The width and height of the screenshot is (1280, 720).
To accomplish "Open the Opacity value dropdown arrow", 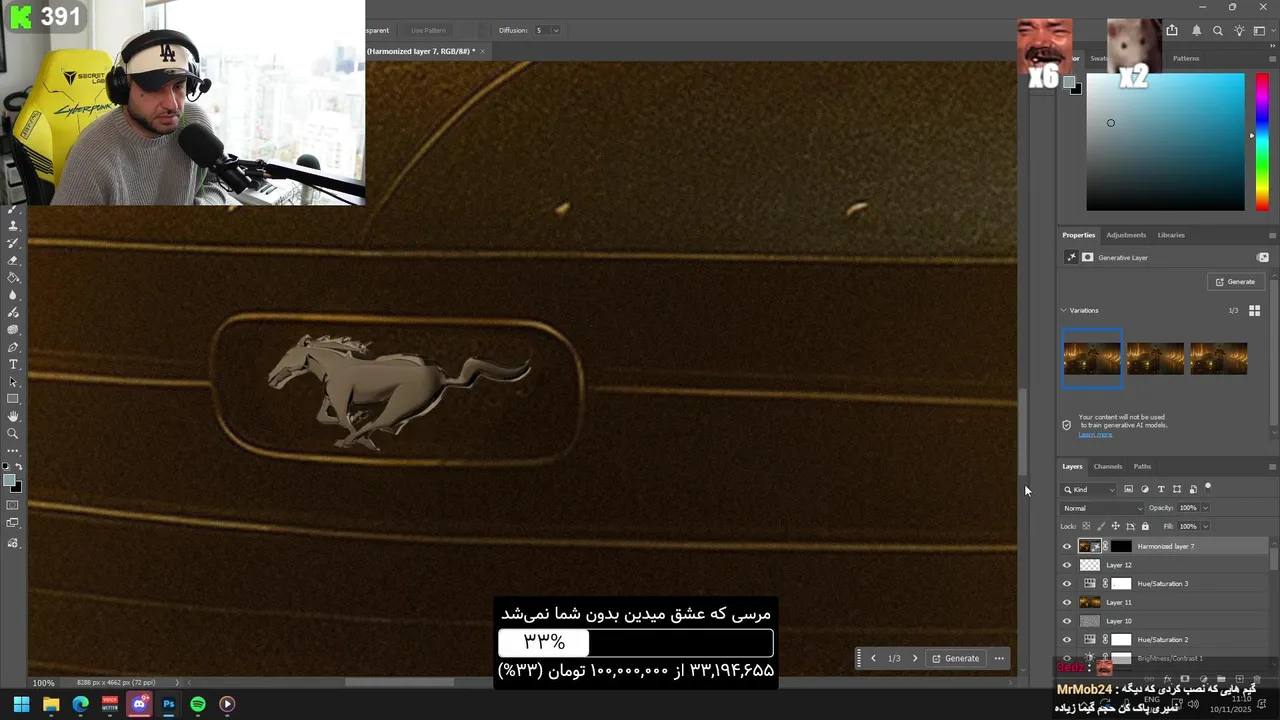I will click(x=1205, y=508).
